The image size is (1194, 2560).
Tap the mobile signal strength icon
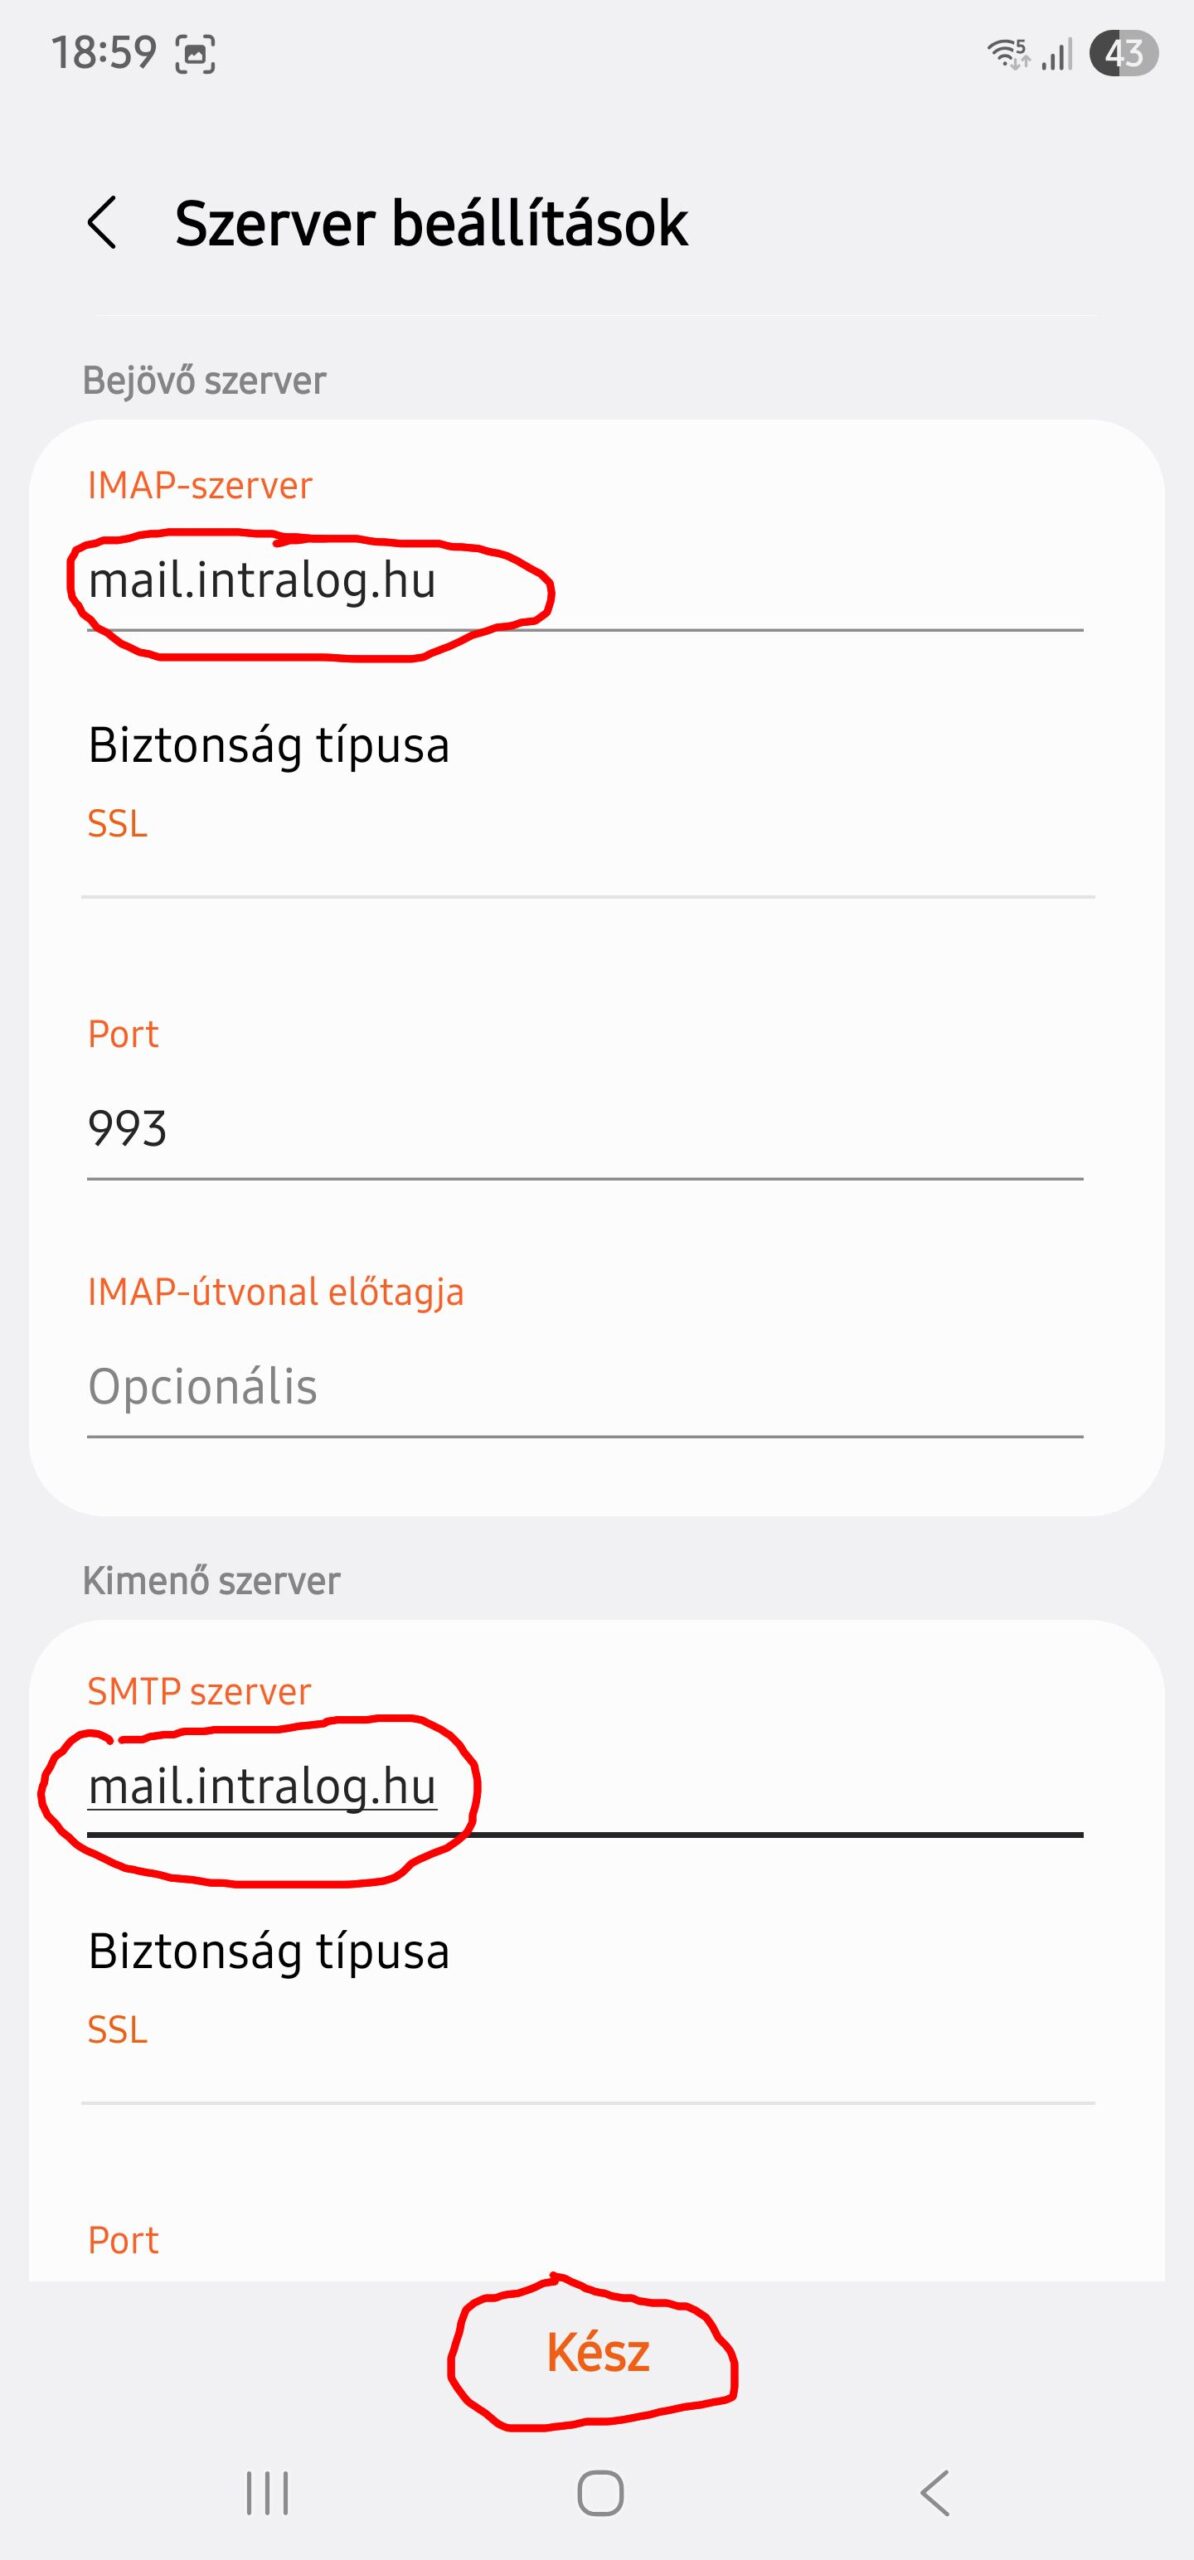click(x=1057, y=54)
